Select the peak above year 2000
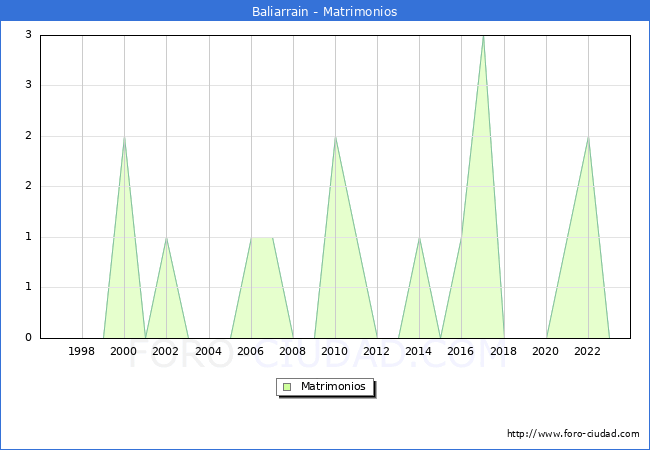Screen dimensions: 650x450 pyautogui.click(x=124, y=137)
